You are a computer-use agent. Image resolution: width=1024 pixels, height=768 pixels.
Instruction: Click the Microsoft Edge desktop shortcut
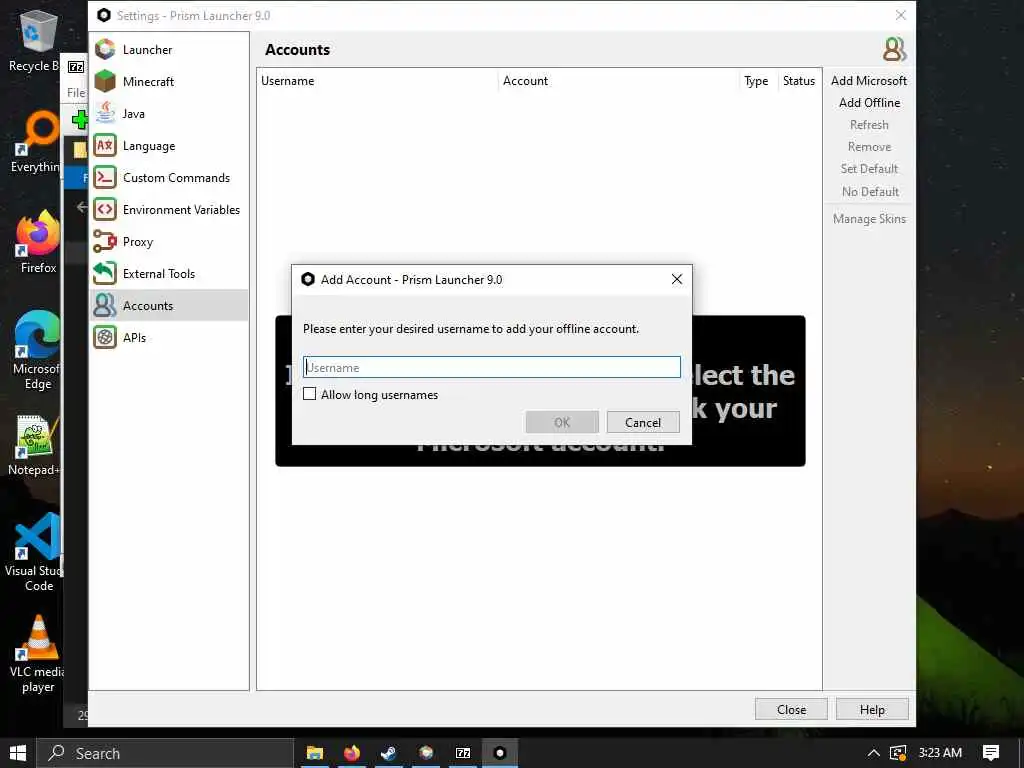(38, 351)
